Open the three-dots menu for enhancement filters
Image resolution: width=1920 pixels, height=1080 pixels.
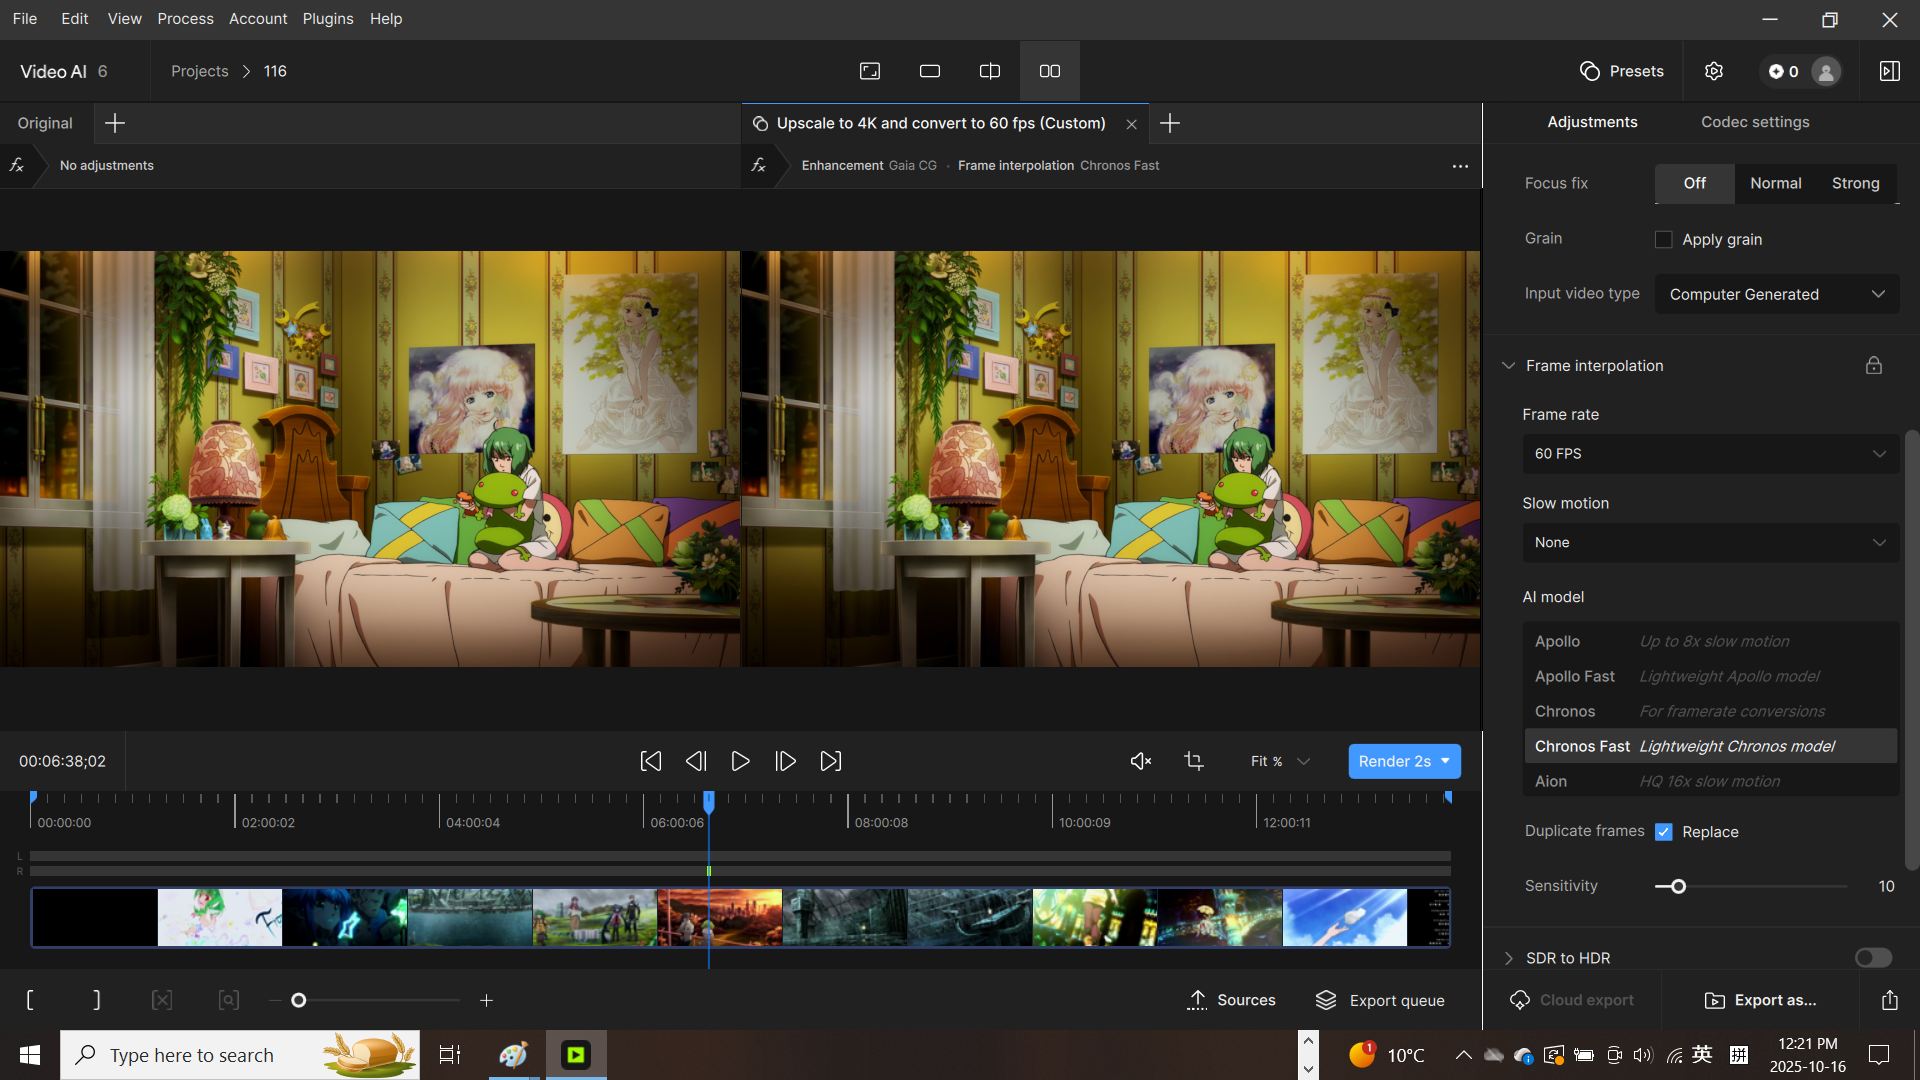pyautogui.click(x=1460, y=166)
